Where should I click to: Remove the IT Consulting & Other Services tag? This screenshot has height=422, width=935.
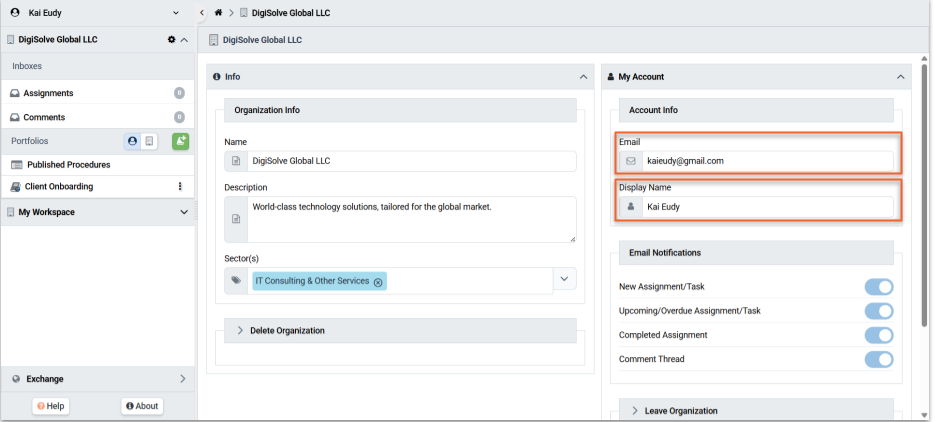coord(378,282)
